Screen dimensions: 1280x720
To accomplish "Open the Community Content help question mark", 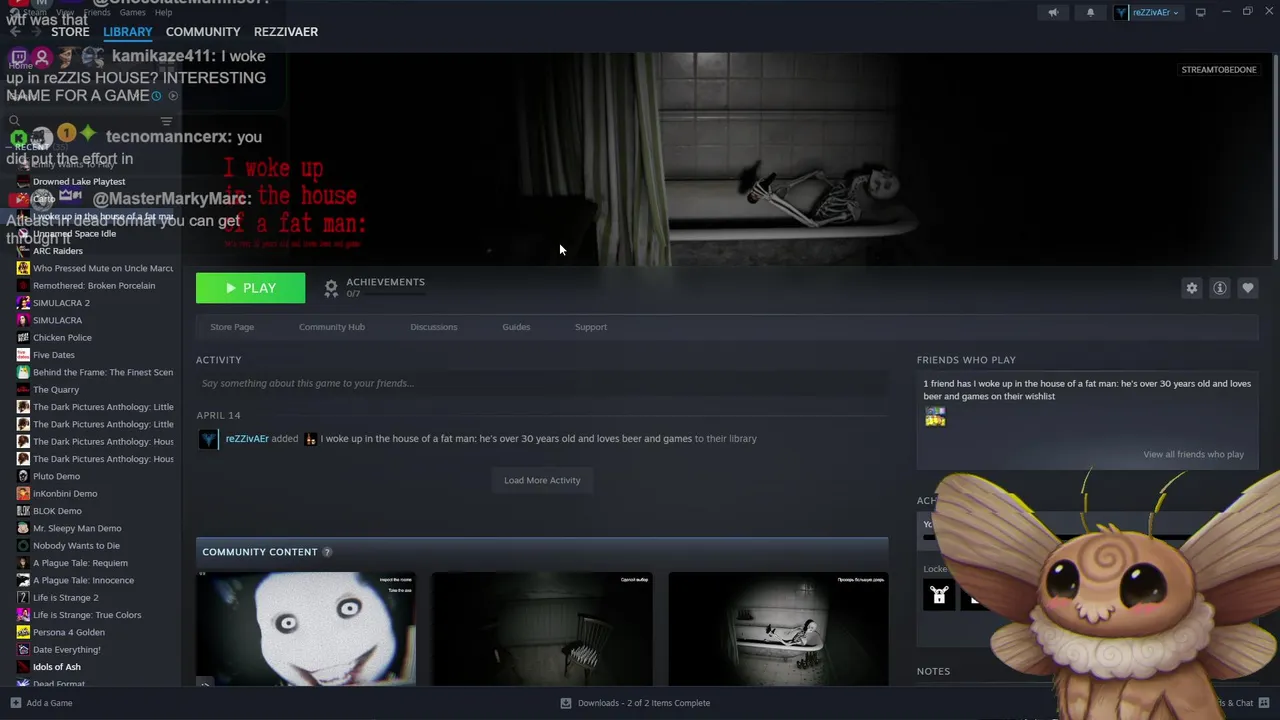I will [x=326, y=552].
